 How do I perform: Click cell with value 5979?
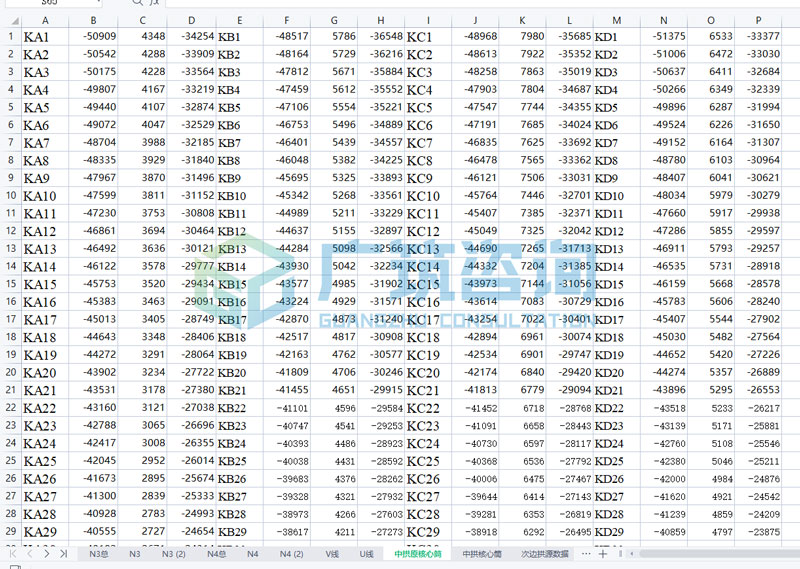point(711,195)
